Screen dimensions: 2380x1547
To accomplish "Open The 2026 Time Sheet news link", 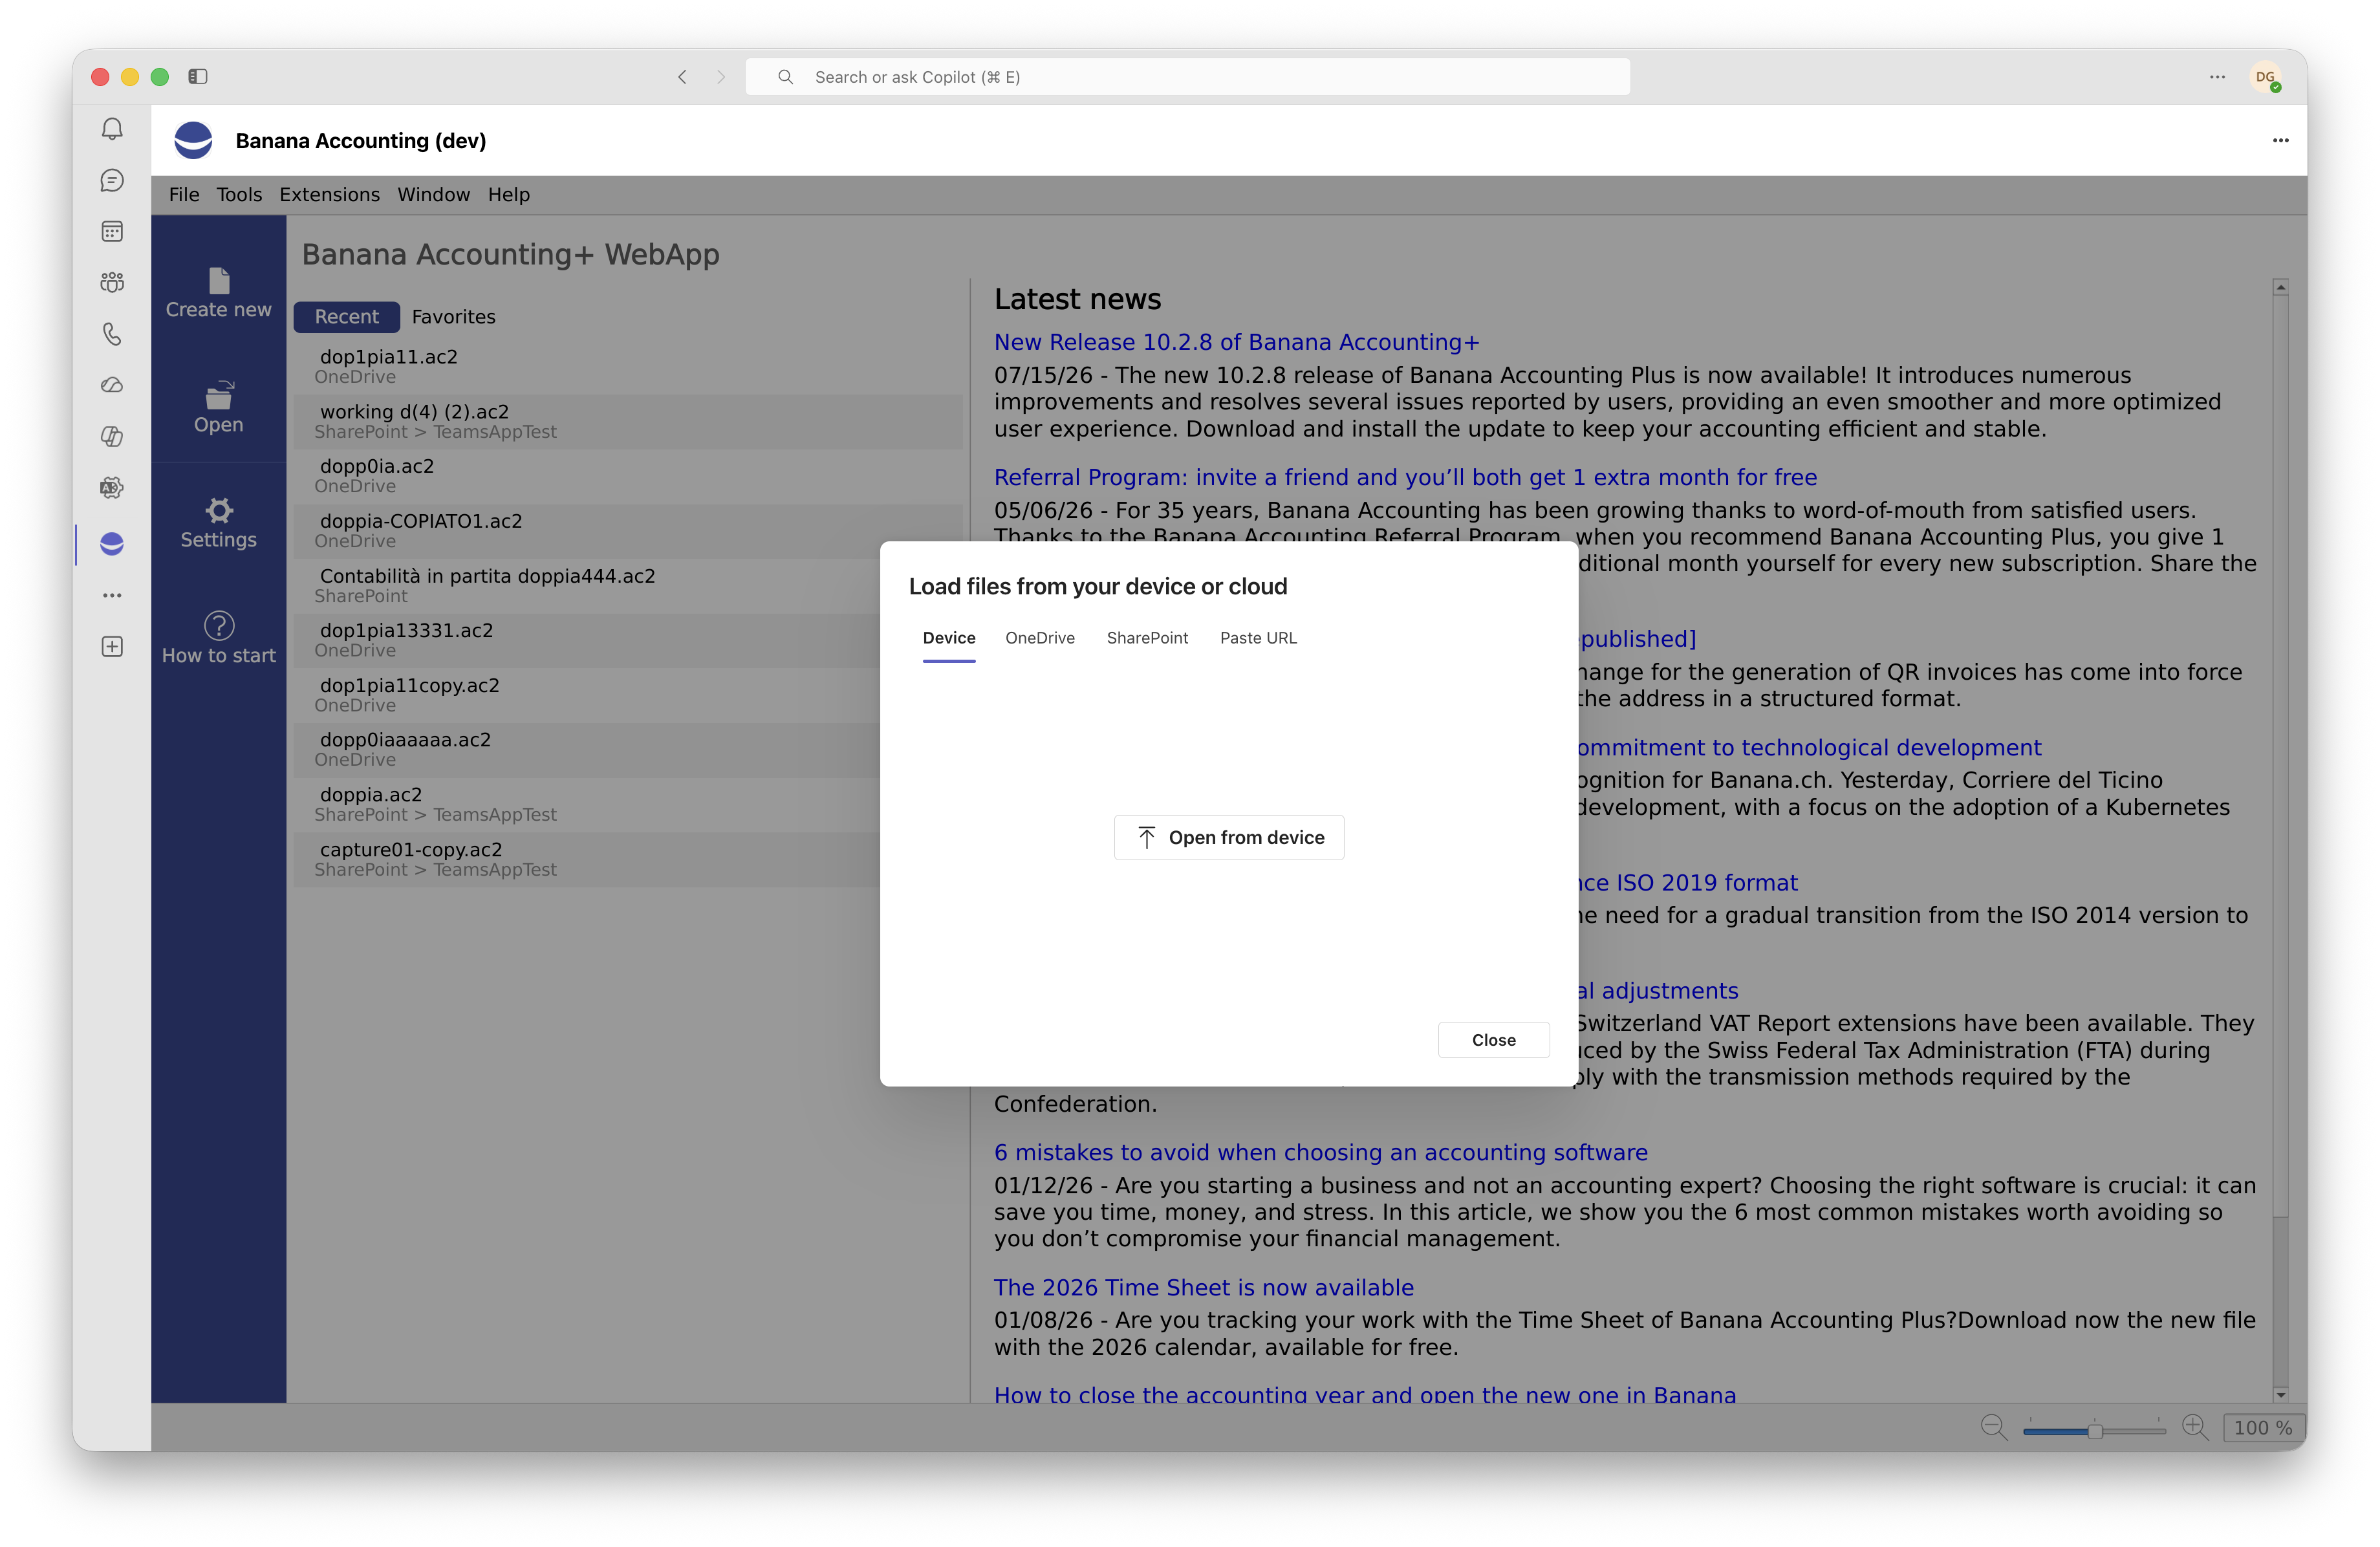I will [x=1203, y=1287].
